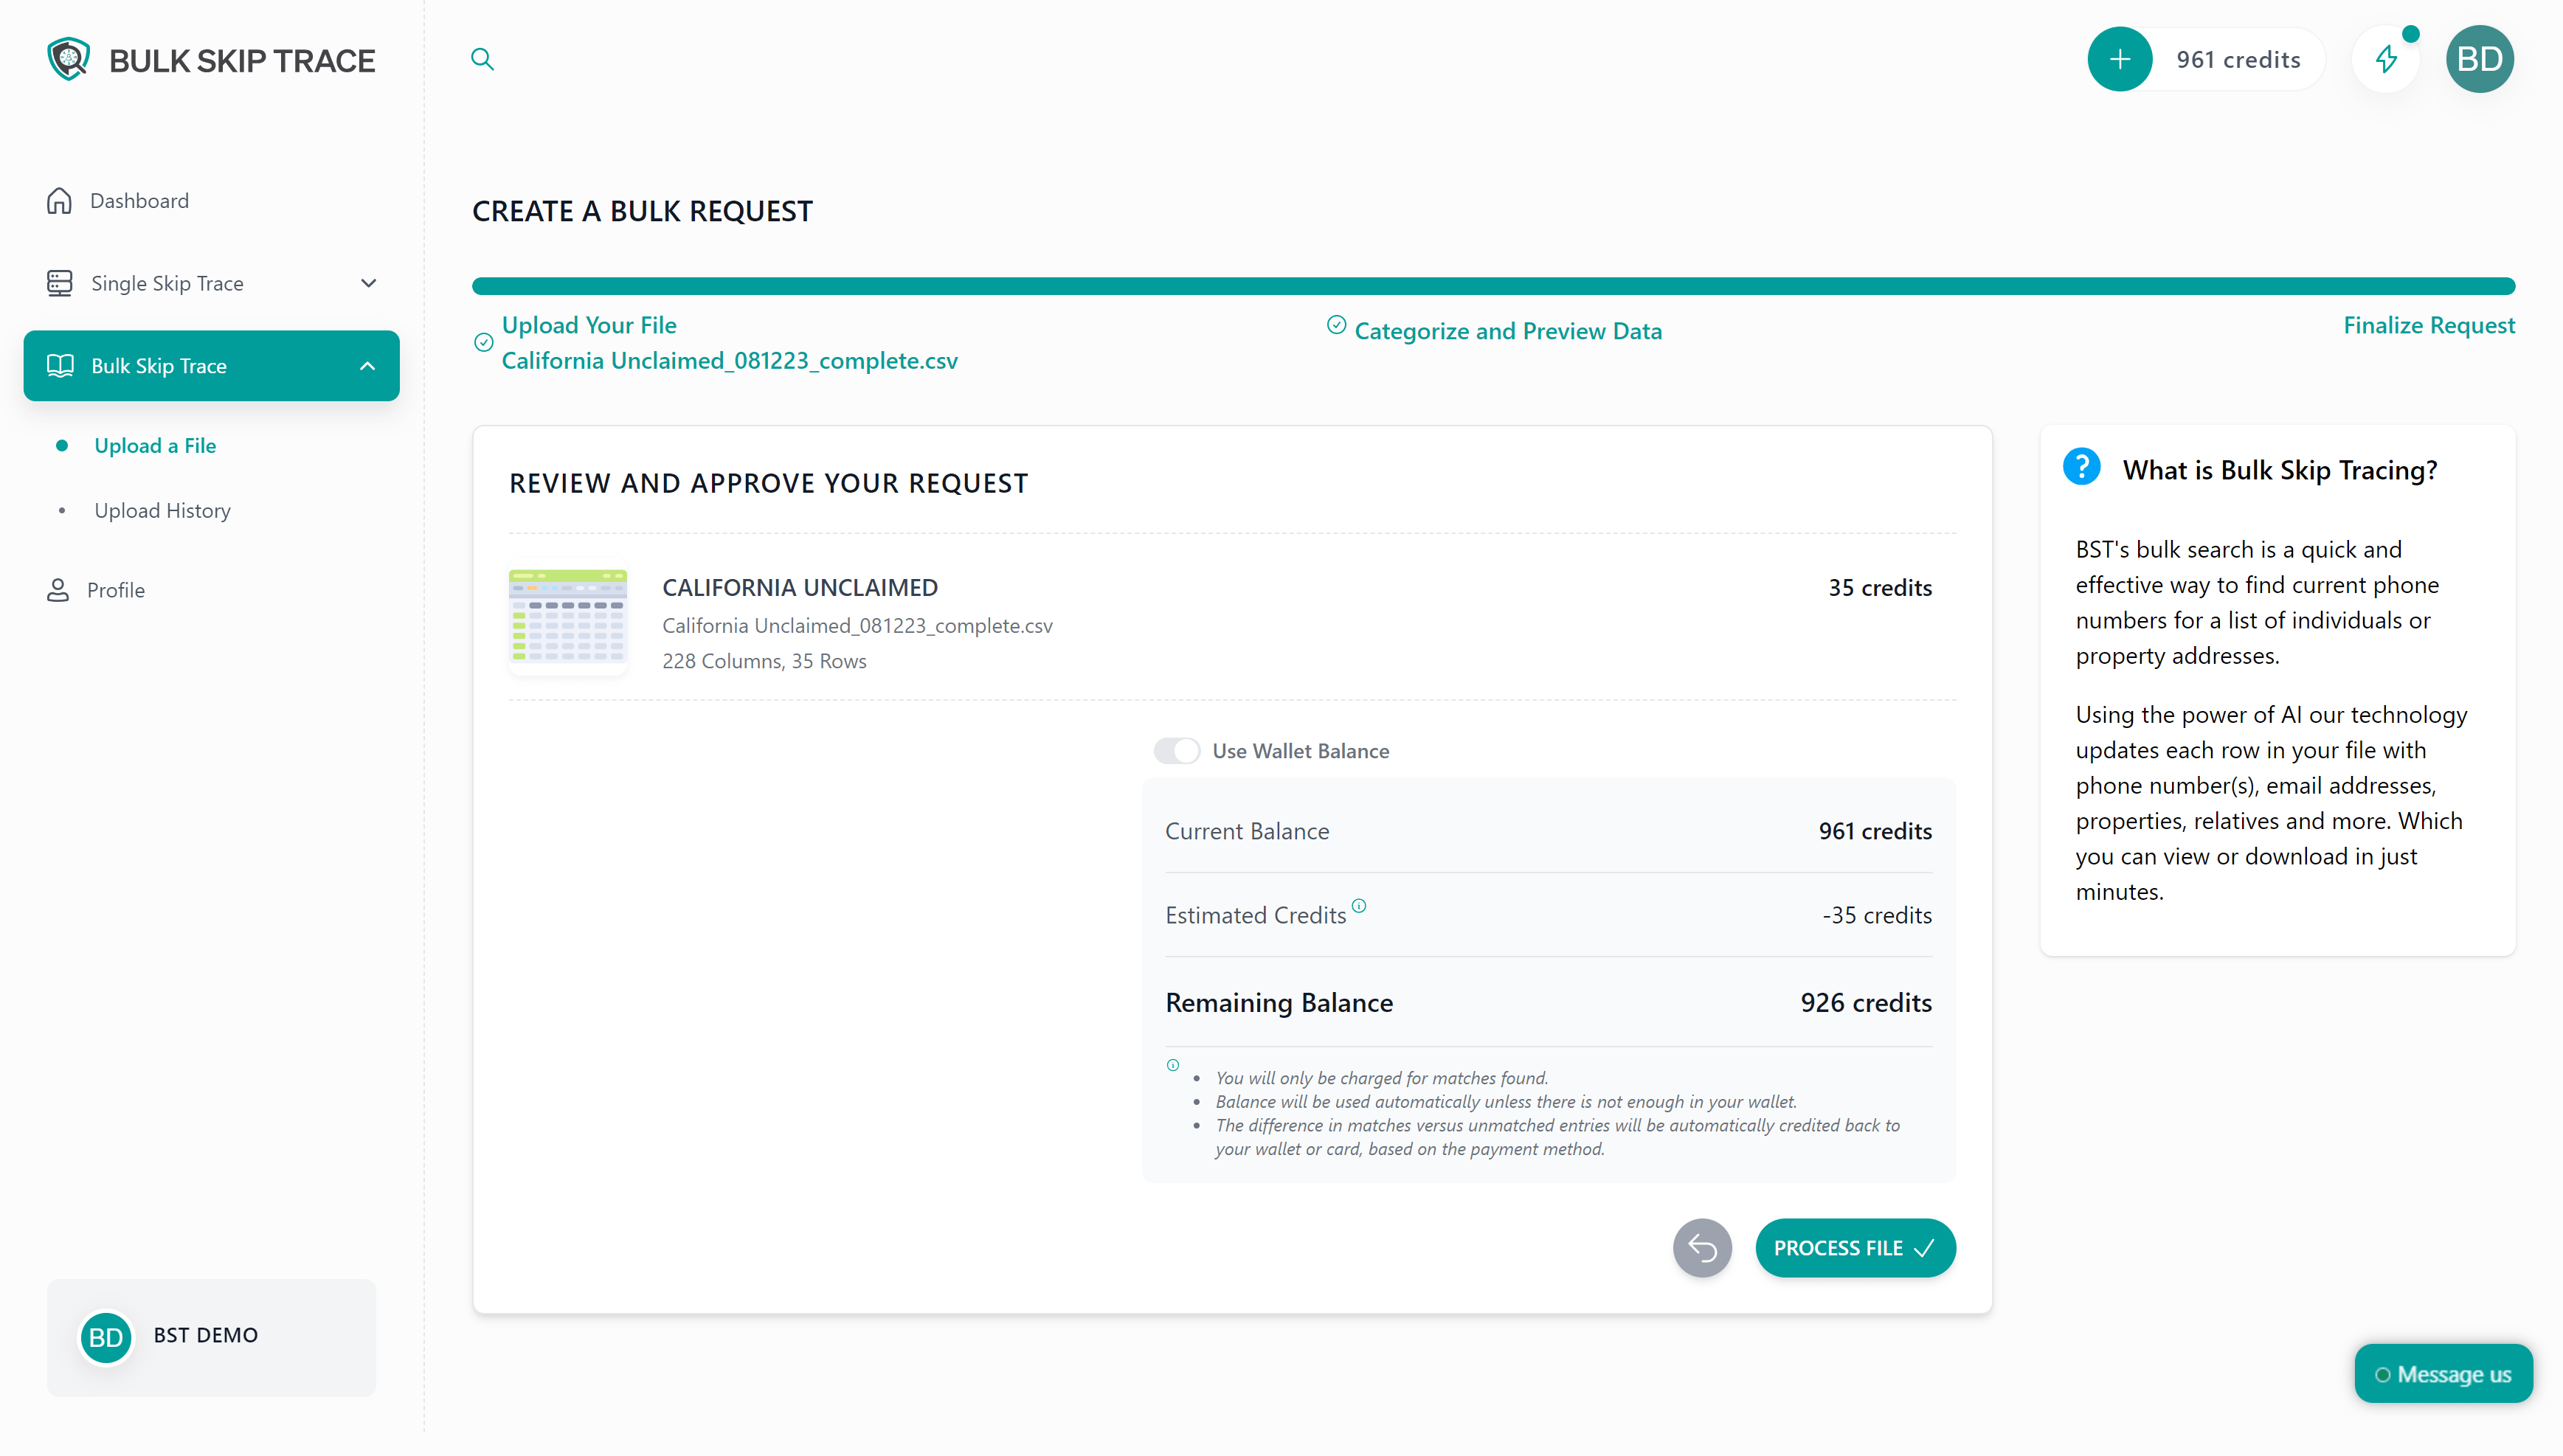Switch to the Categorize and Preview Data step

(x=1508, y=330)
